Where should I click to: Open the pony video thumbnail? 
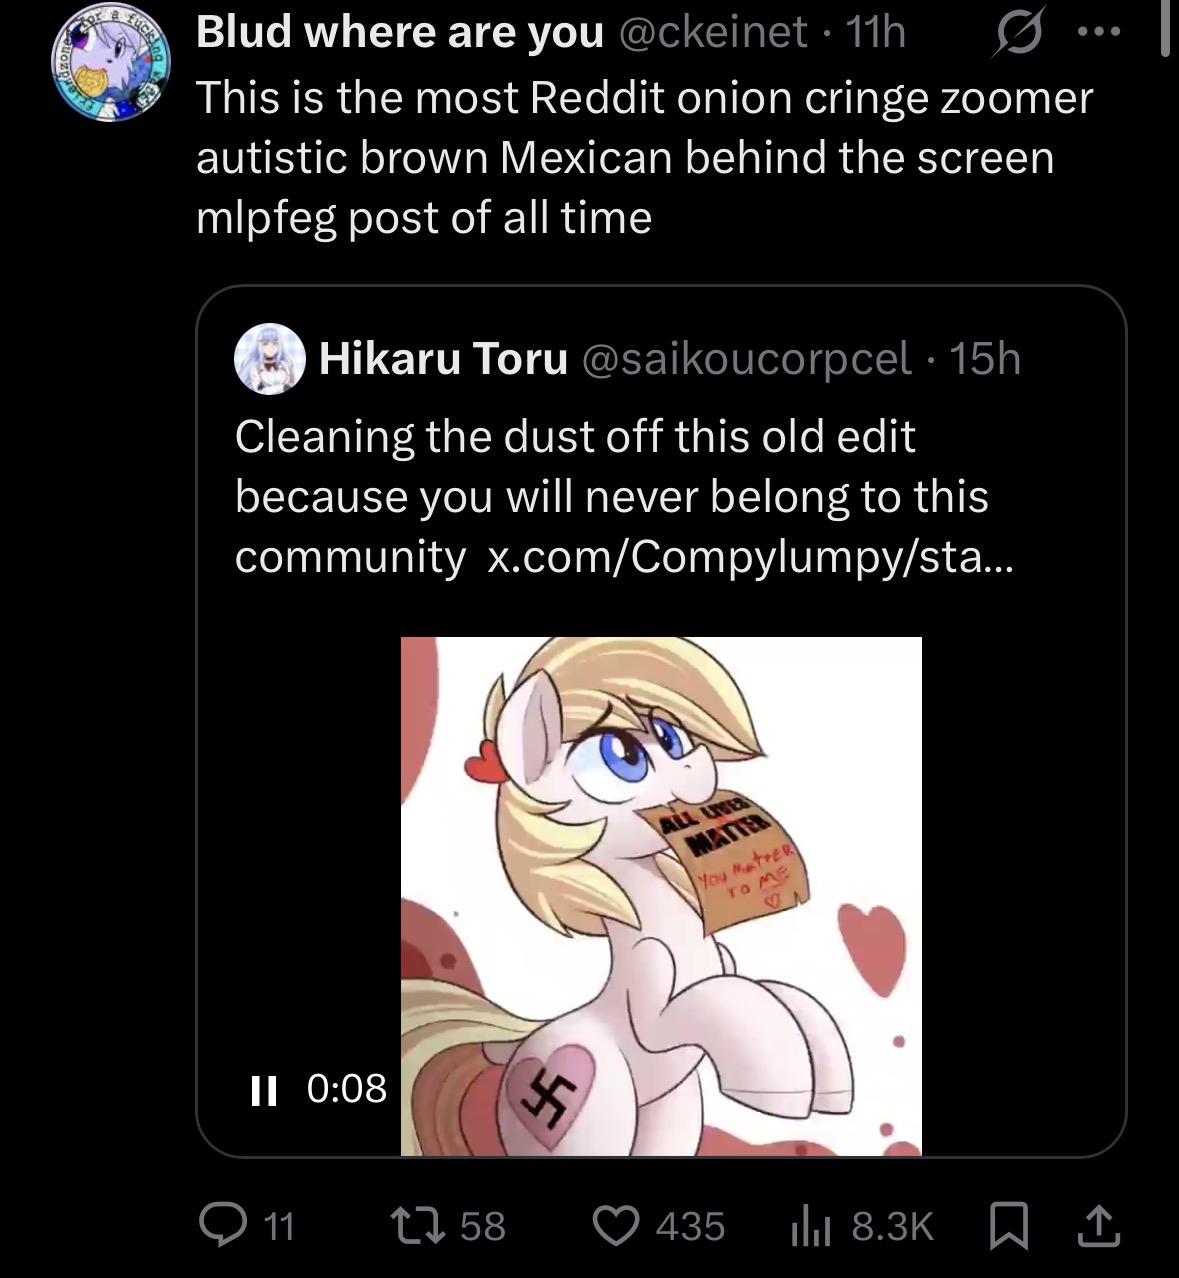coord(661,896)
